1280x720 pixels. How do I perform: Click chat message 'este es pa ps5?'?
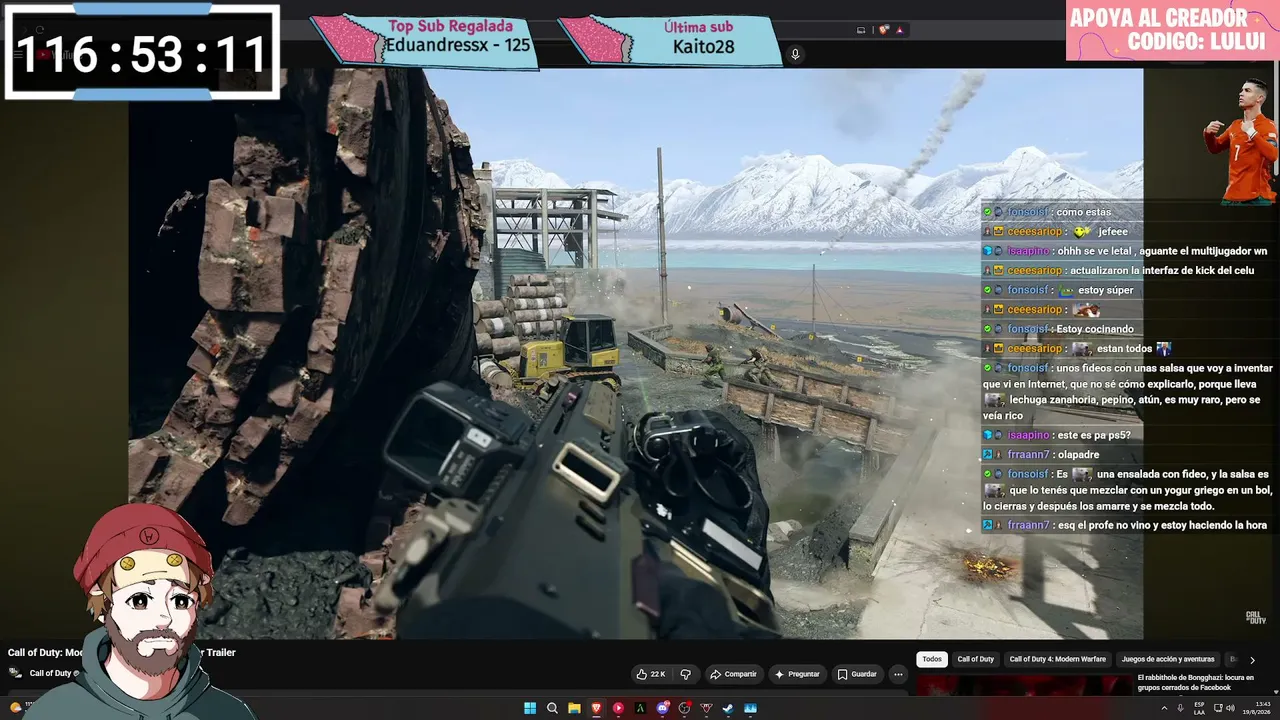1092,435
